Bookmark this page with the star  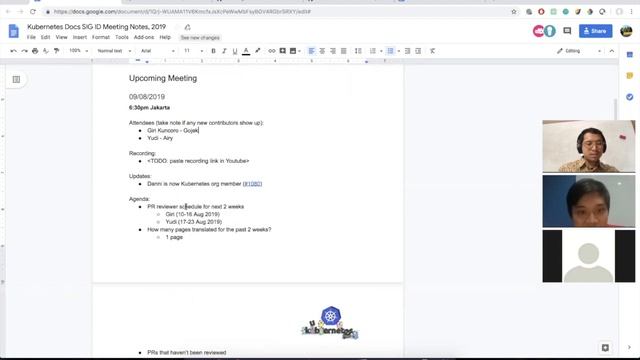tap(514, 12)
